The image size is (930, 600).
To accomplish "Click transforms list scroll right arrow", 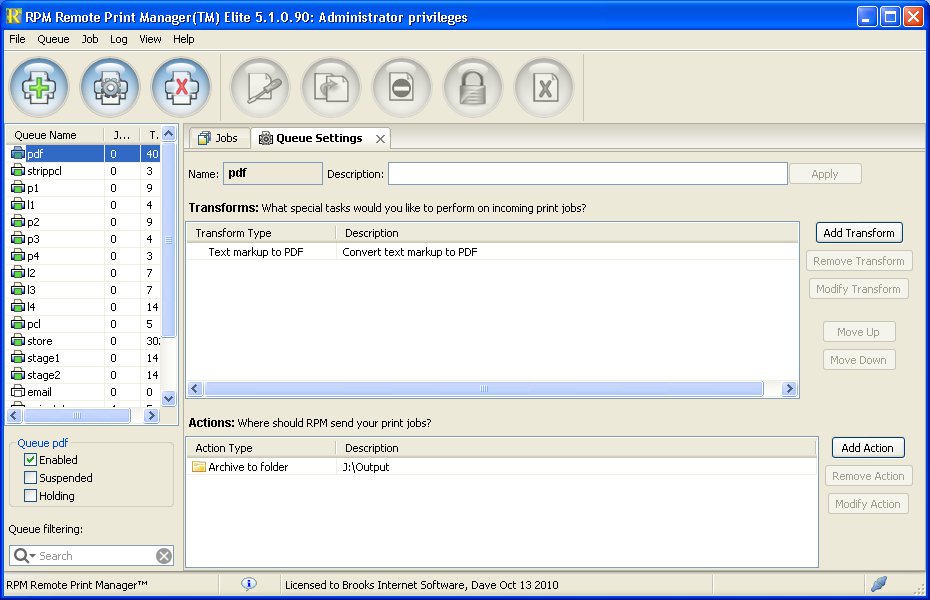I will tap(789, 388).
